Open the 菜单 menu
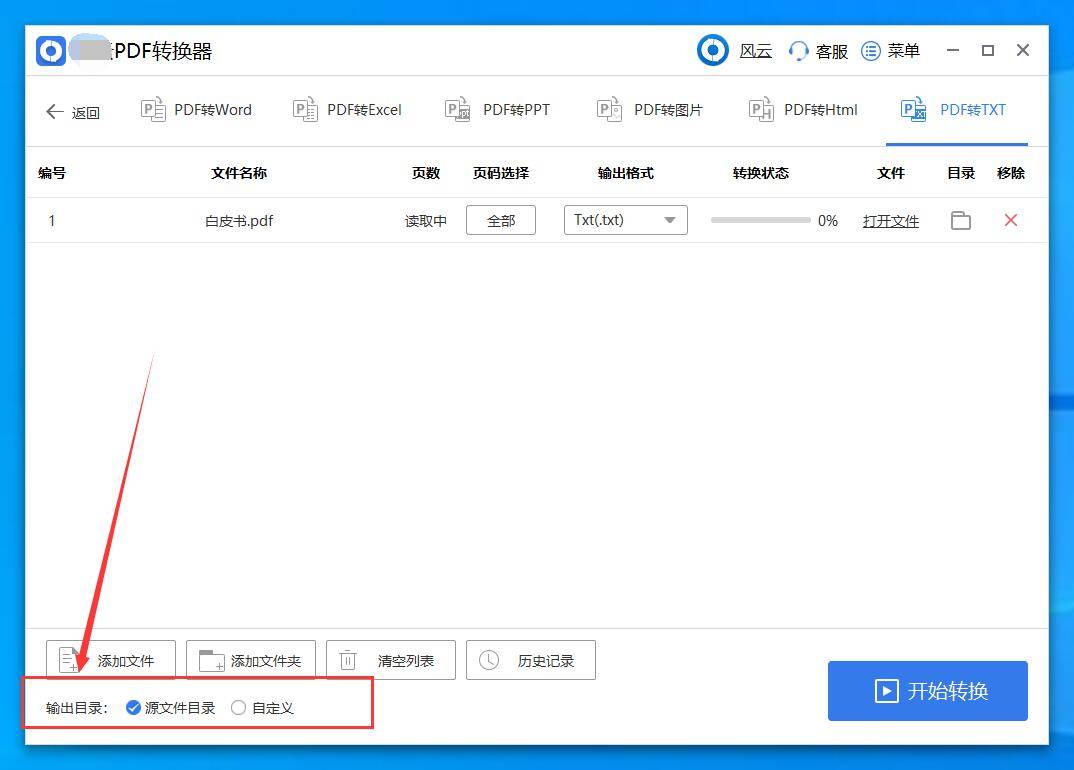 890,51
